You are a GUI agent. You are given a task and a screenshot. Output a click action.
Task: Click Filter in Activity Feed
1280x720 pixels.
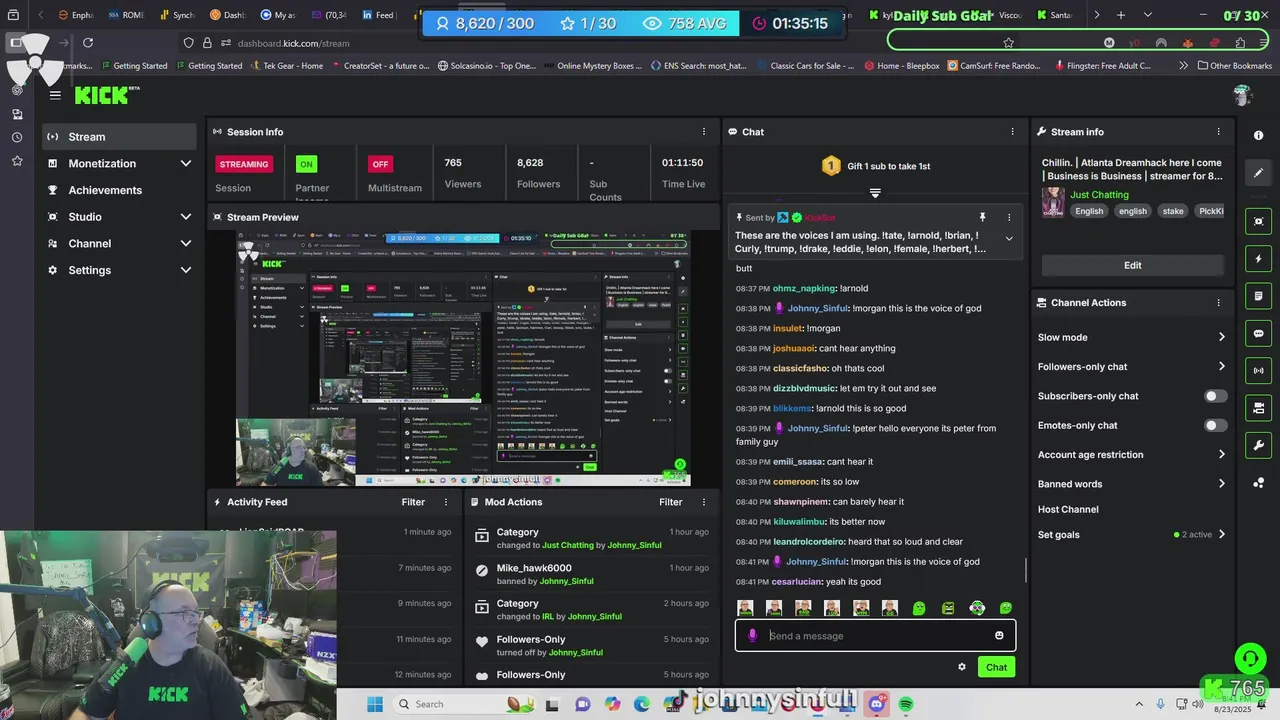pyautogui.click(x=413, y=502)
